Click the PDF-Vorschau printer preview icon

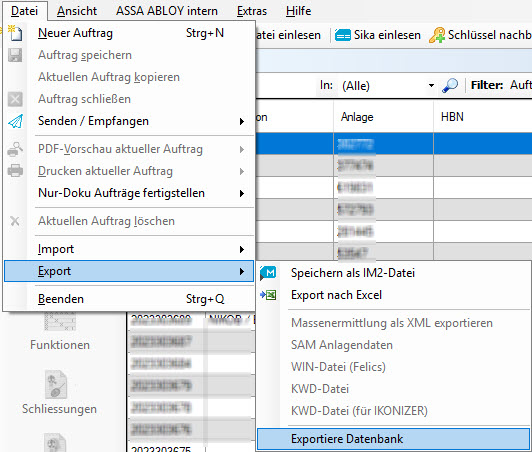[15, 149]
